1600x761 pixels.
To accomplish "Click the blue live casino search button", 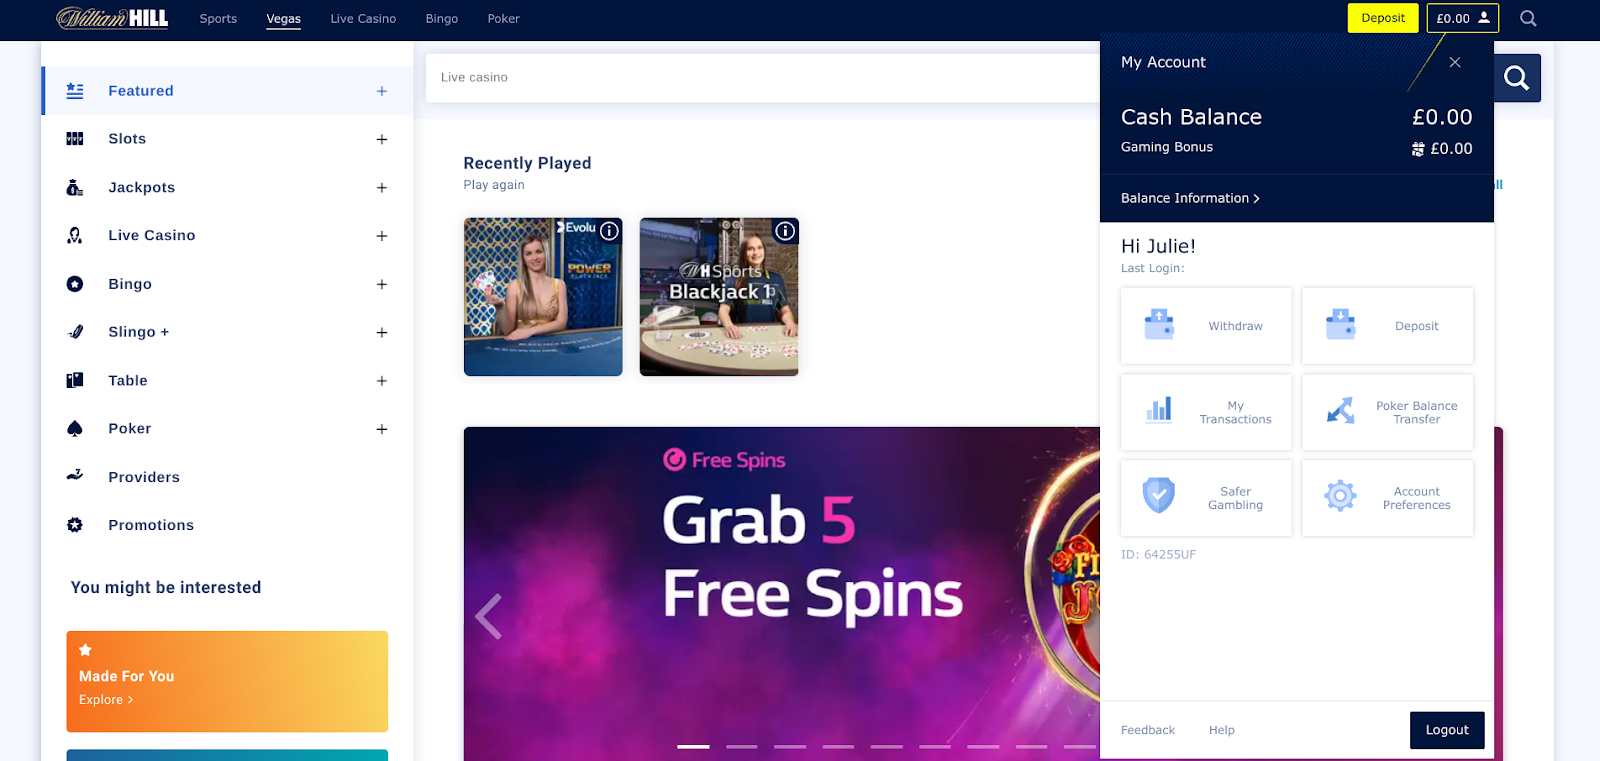I will click(x=1517, y=78).
